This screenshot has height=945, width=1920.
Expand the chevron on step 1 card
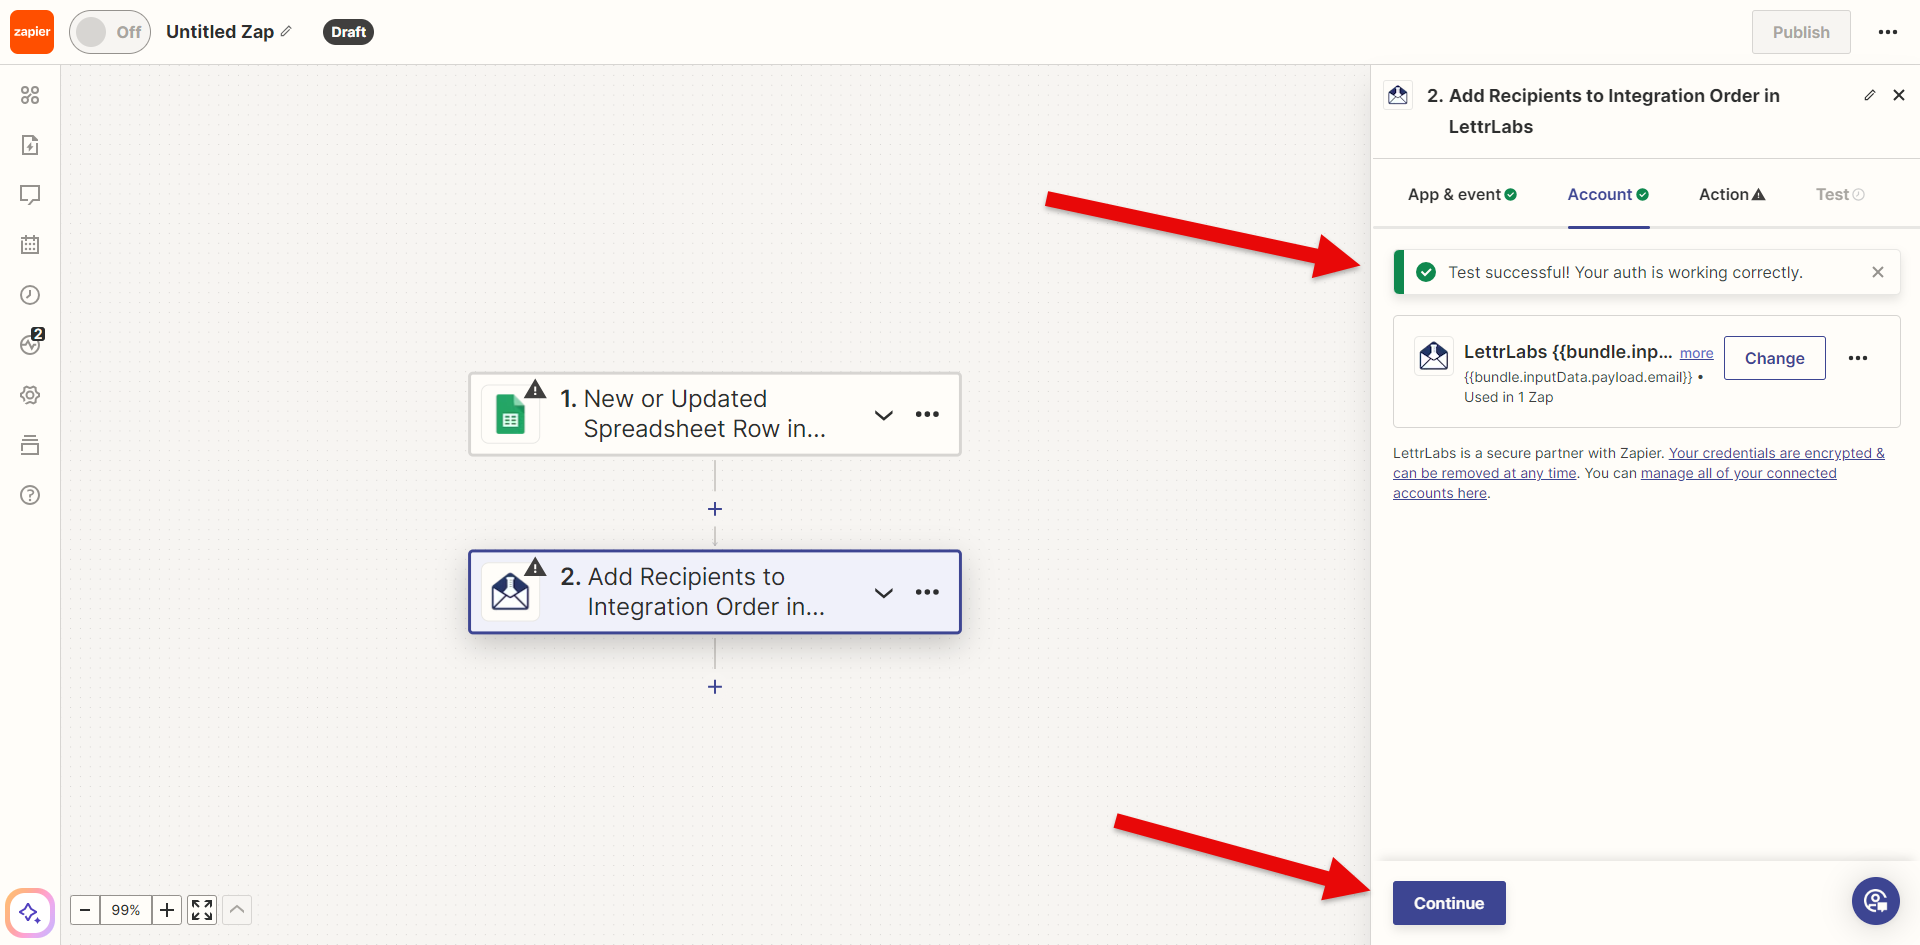pos(883,414)
